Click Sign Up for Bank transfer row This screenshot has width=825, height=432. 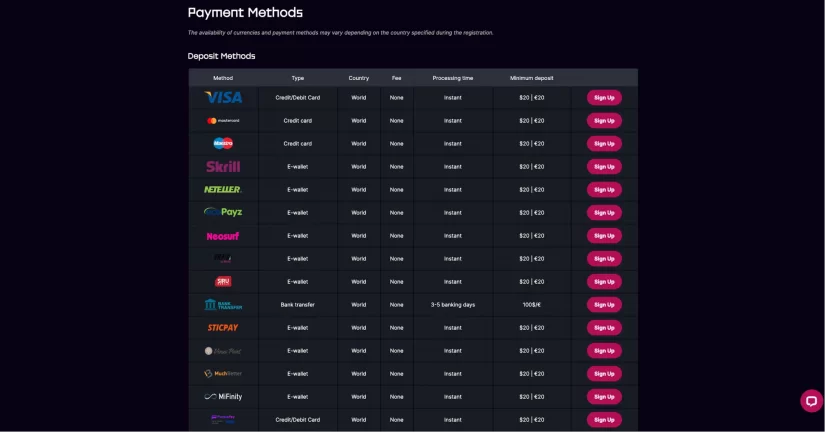pos(604,305)
